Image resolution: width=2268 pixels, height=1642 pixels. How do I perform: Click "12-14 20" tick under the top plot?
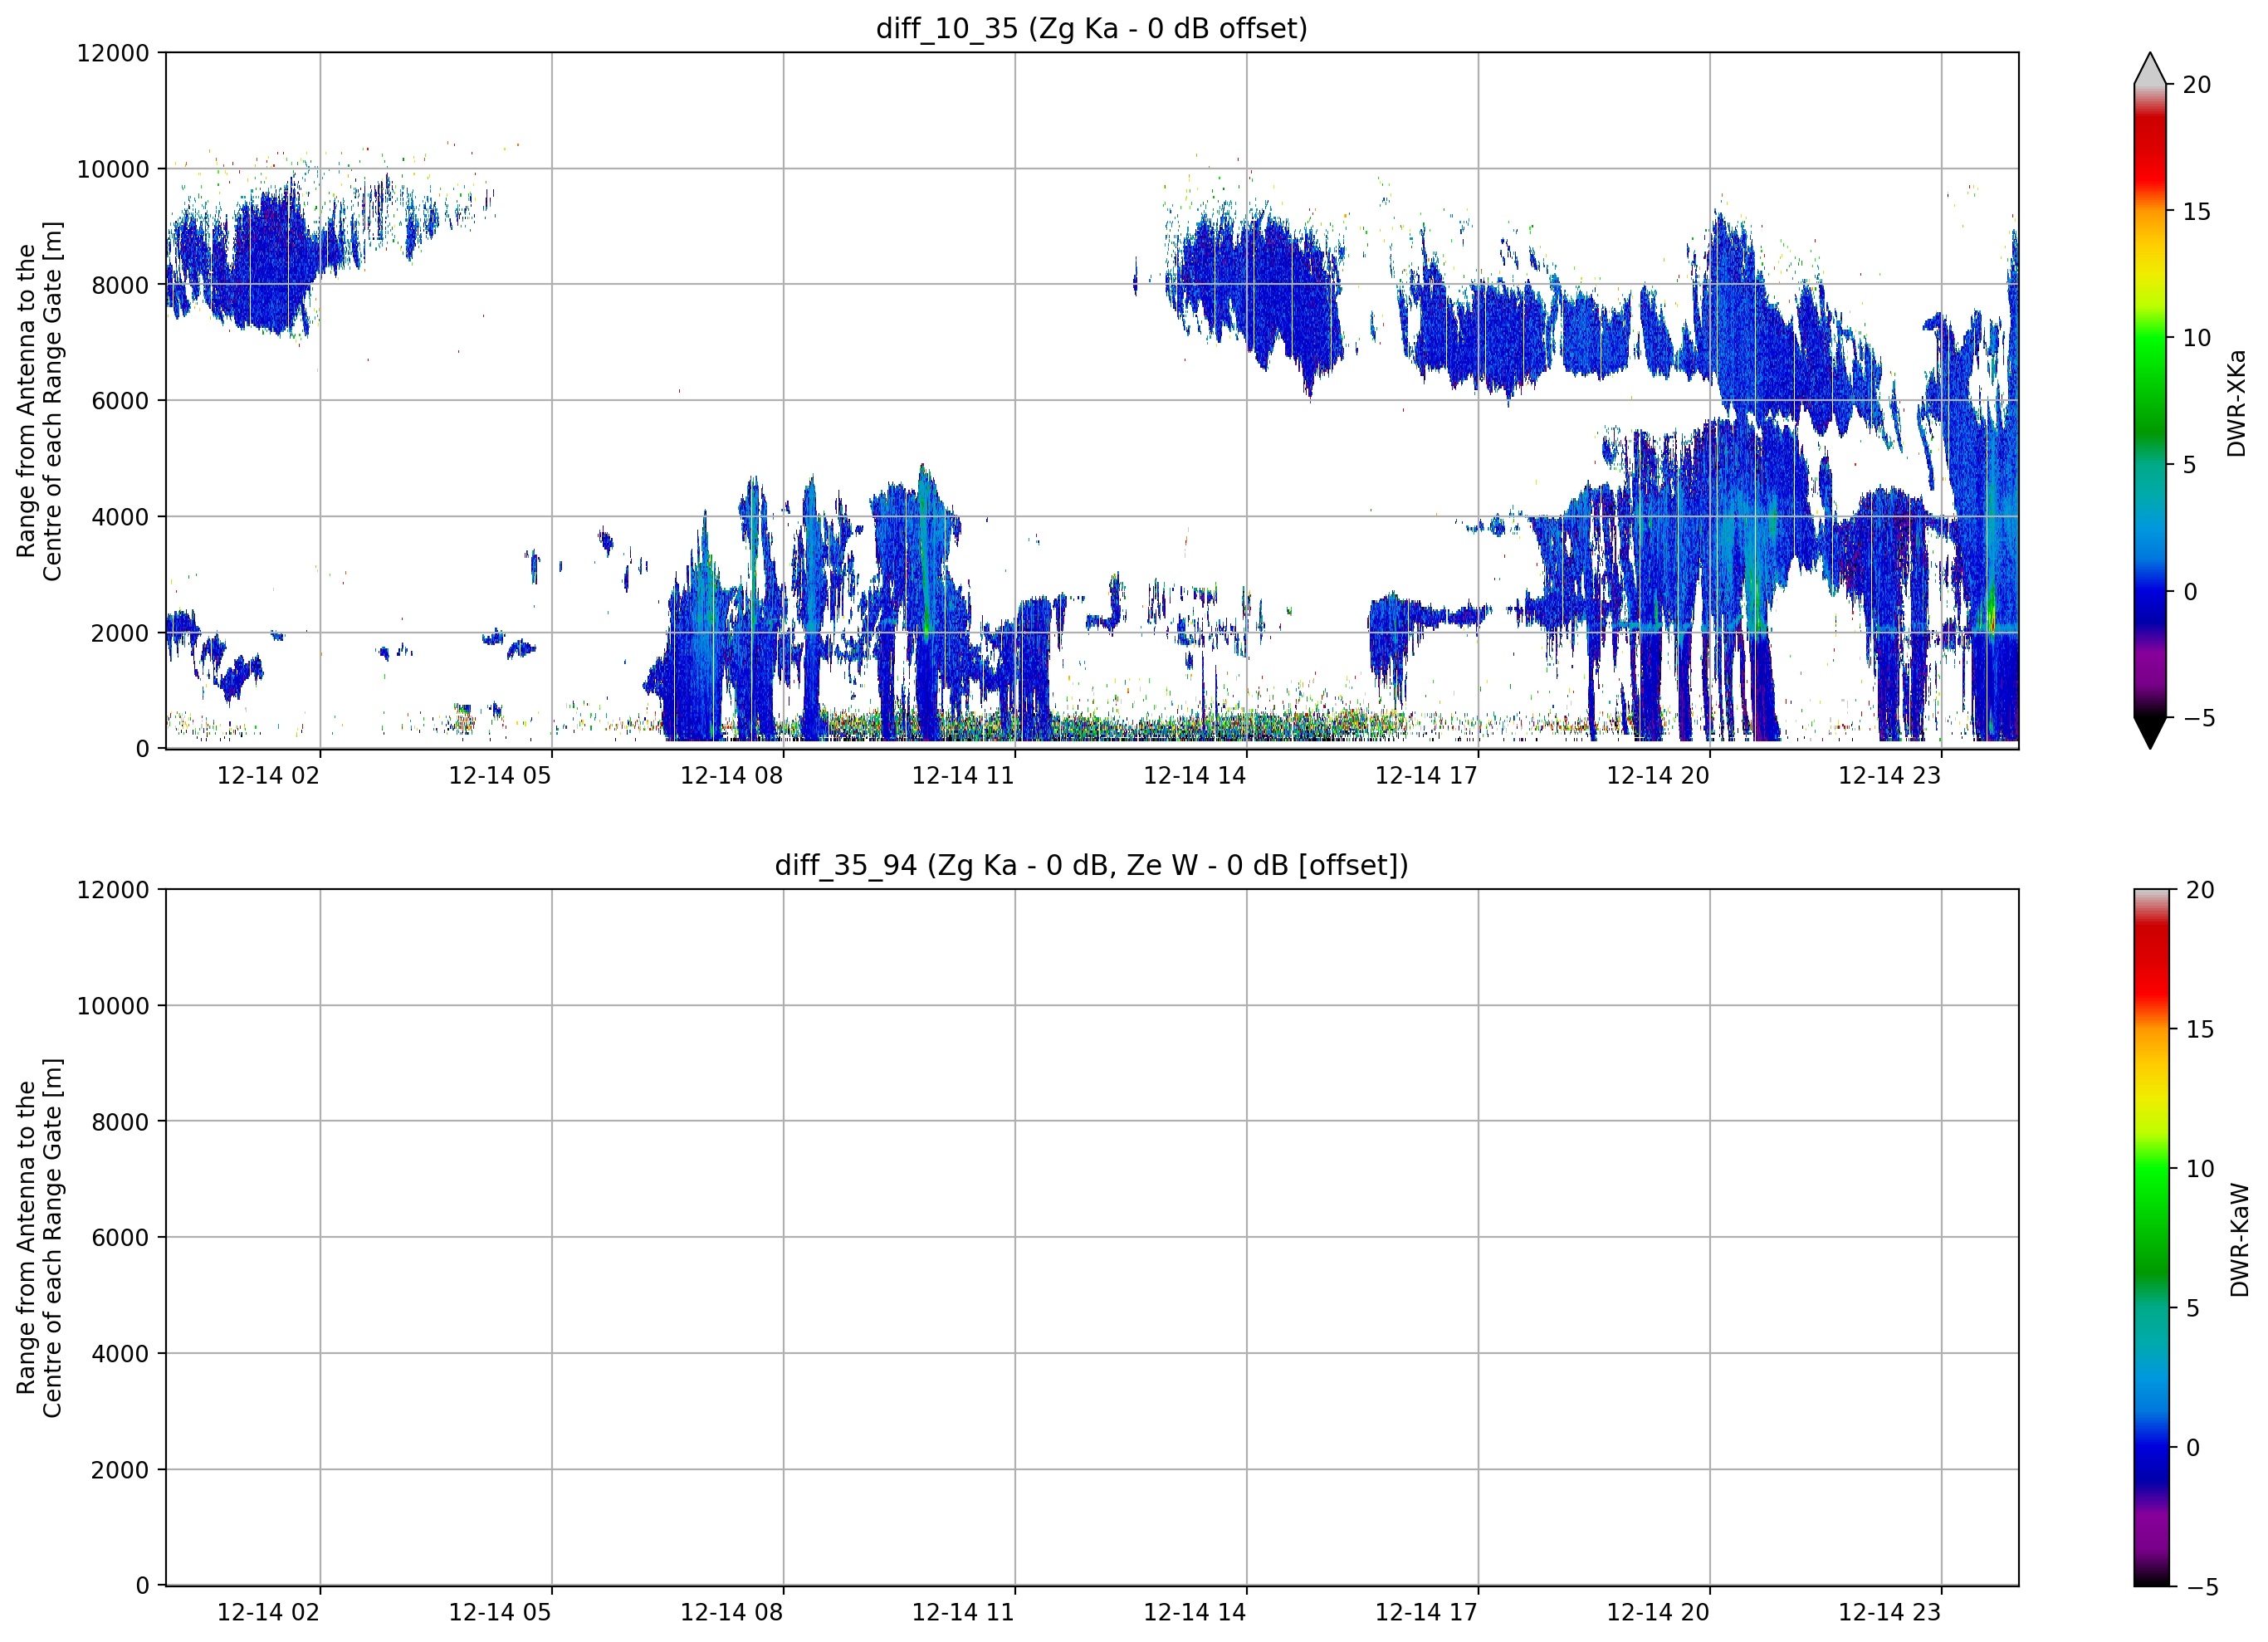coord(1658,775)
